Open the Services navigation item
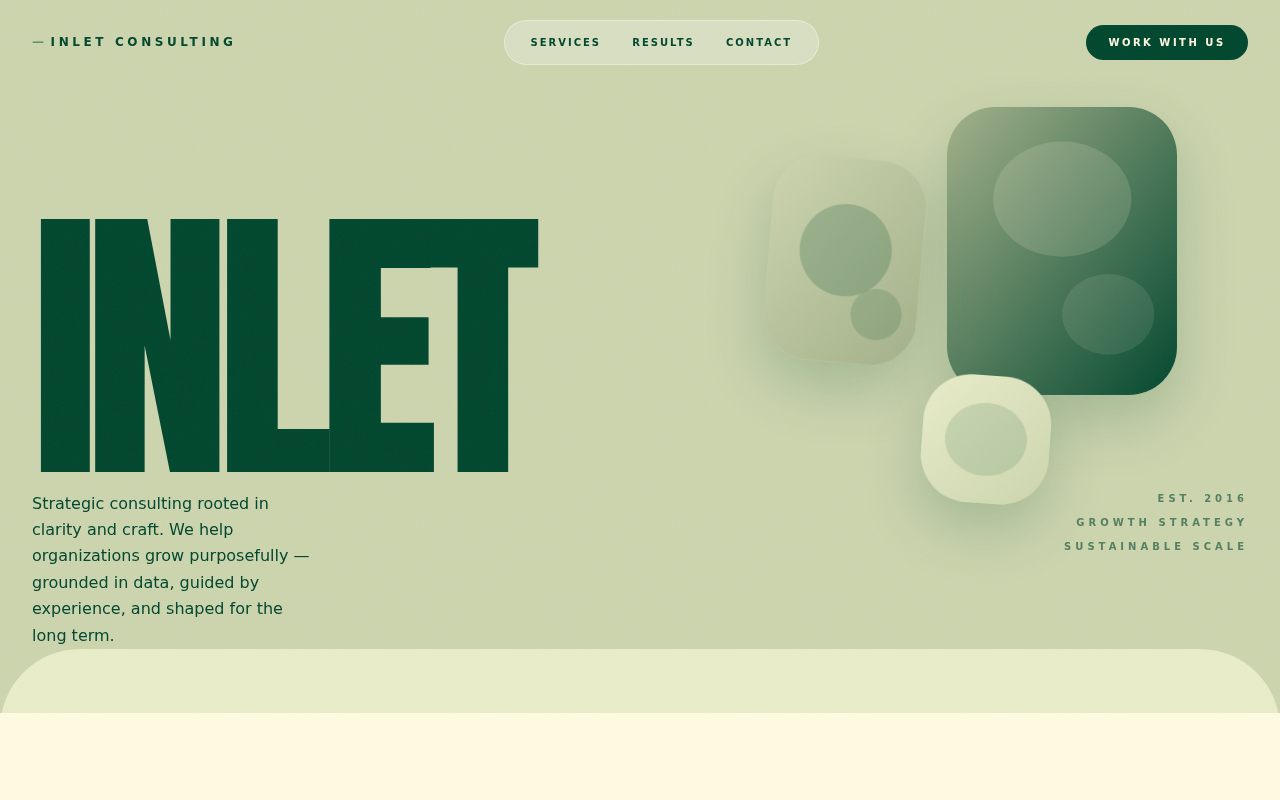The height and width of the screenshot is (800, 1280). (x=566, y=43)
